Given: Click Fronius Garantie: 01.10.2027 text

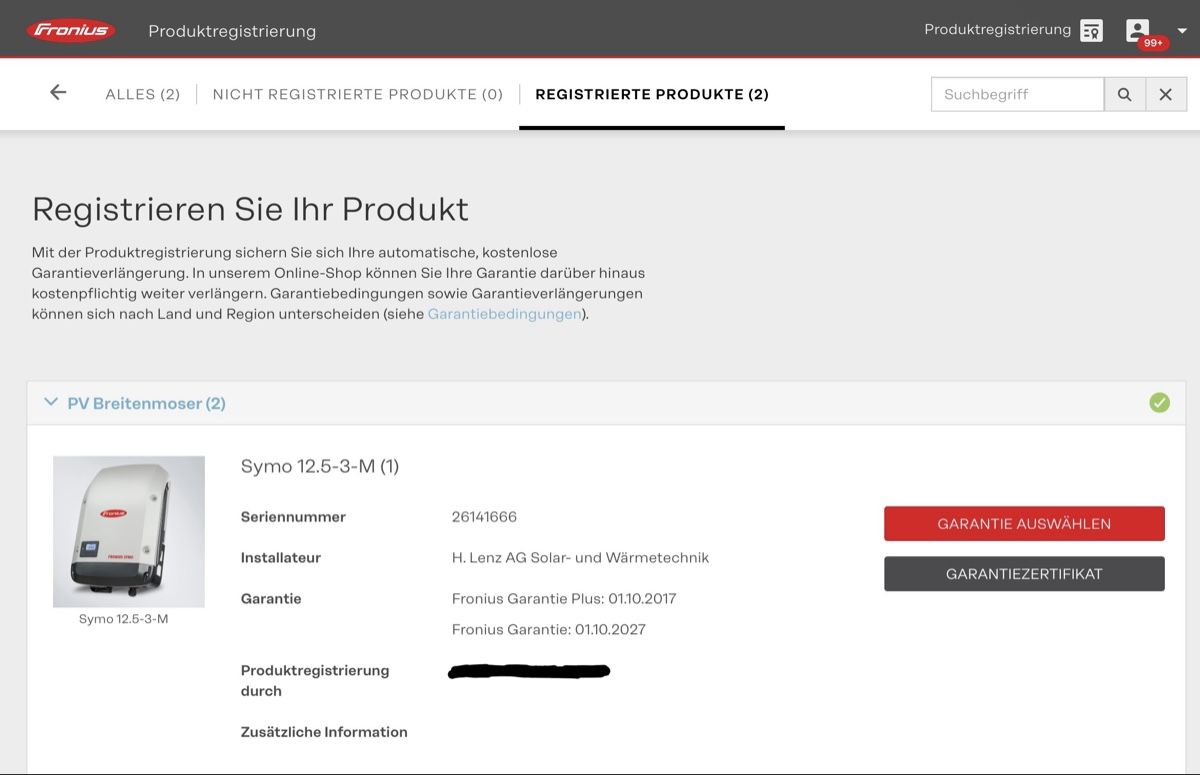Looking at the screenshot, I should pyautogui.click(x=549, y=630).
